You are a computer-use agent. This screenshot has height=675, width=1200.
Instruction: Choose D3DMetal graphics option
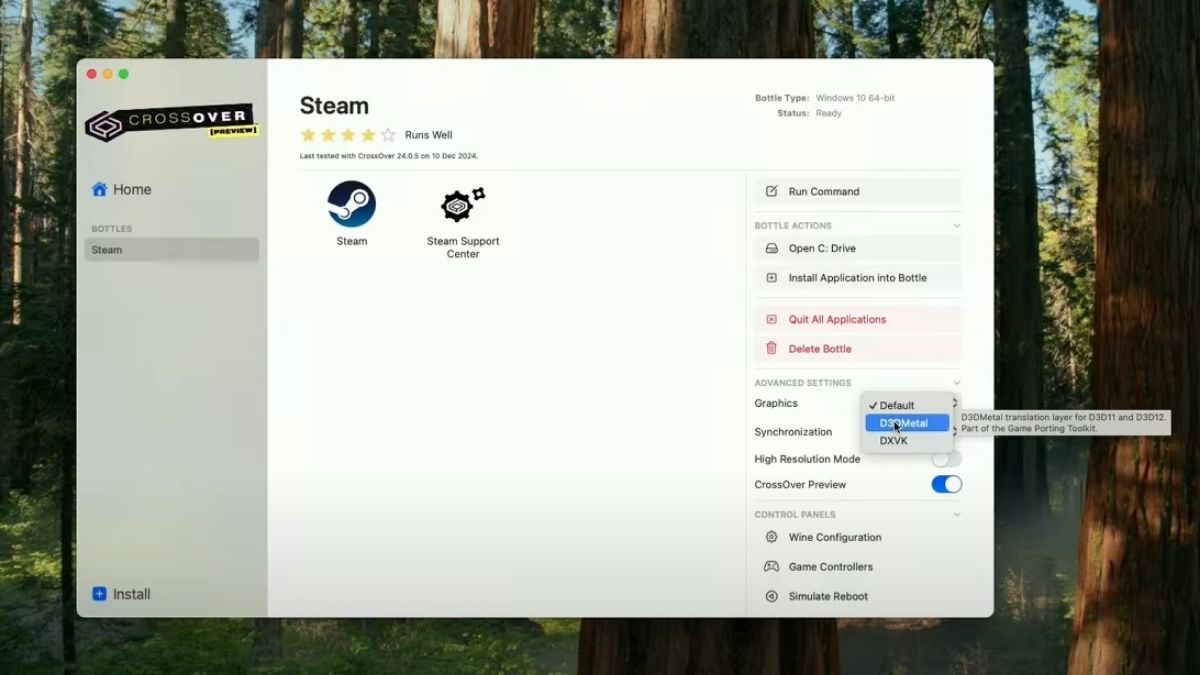point(907,423)
